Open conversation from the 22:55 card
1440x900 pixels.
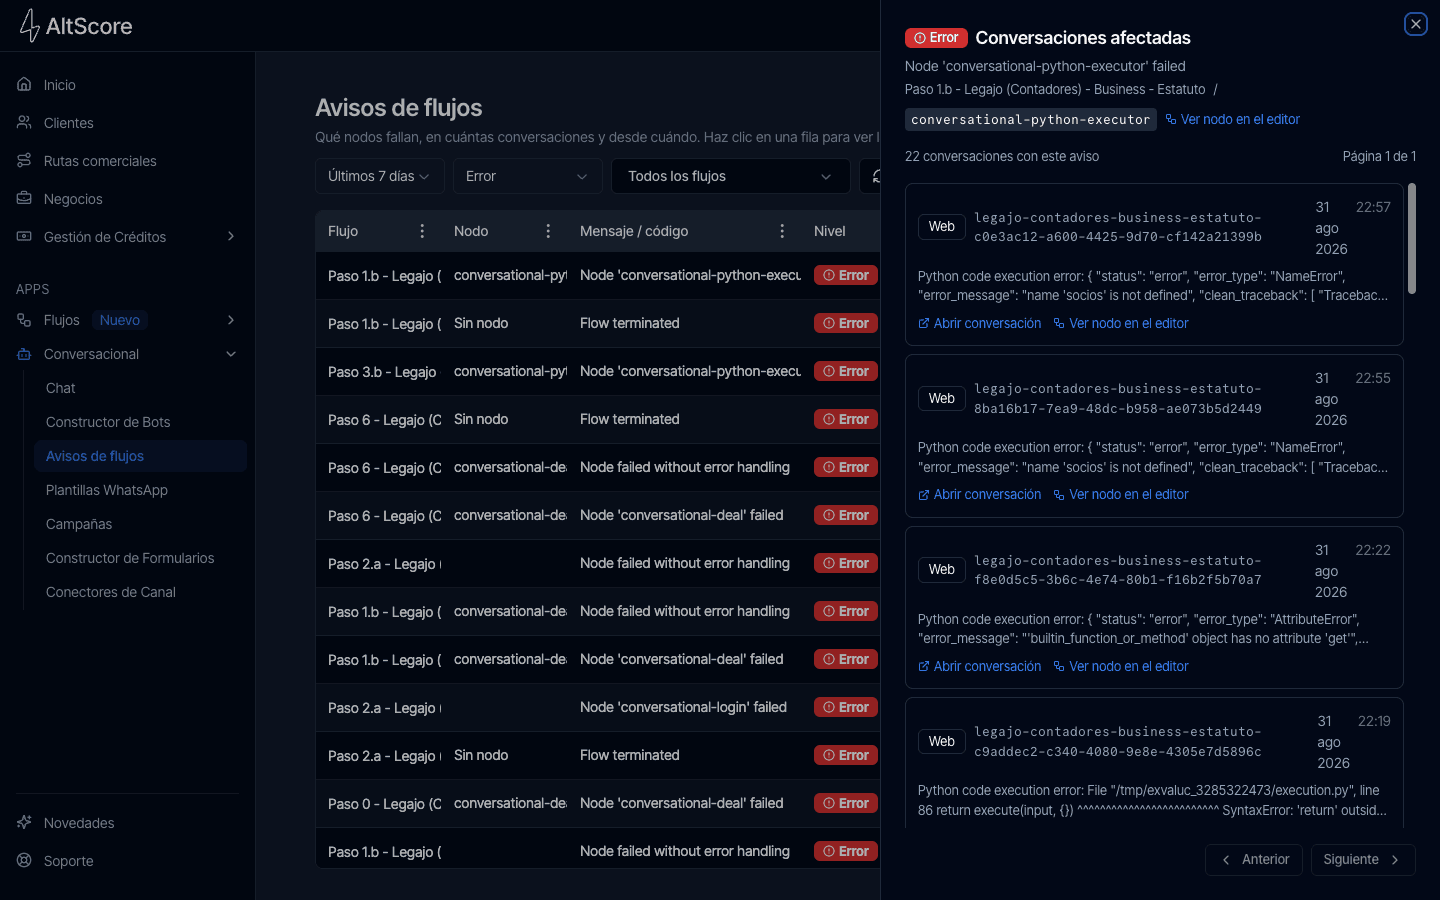click(x=979, y=495)
